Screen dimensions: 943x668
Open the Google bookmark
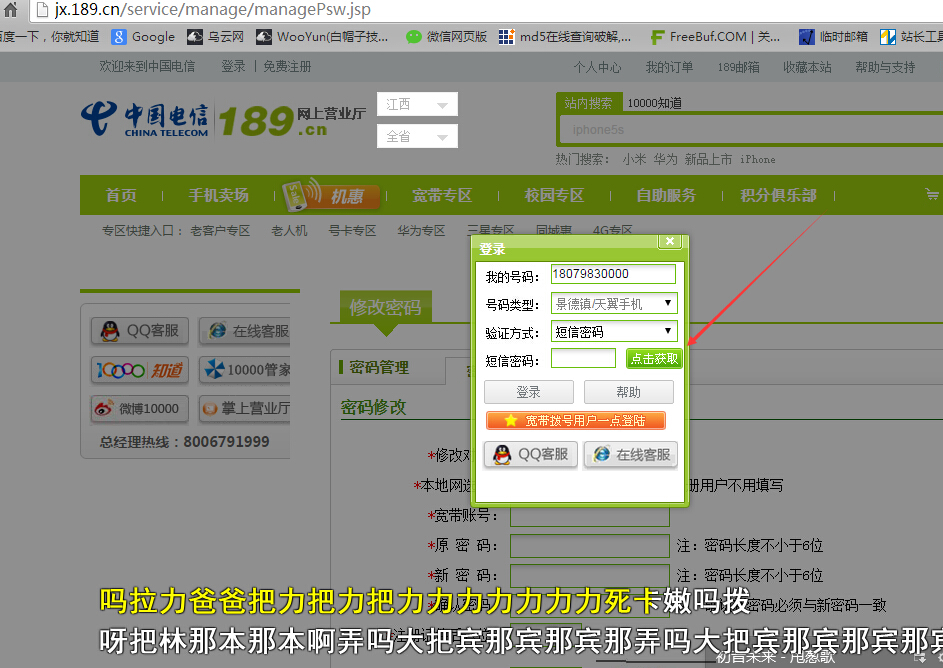point(143,37)
